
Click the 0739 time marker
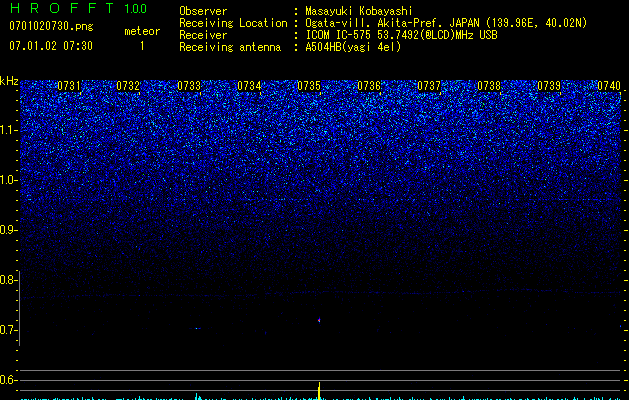coord(549,86)
